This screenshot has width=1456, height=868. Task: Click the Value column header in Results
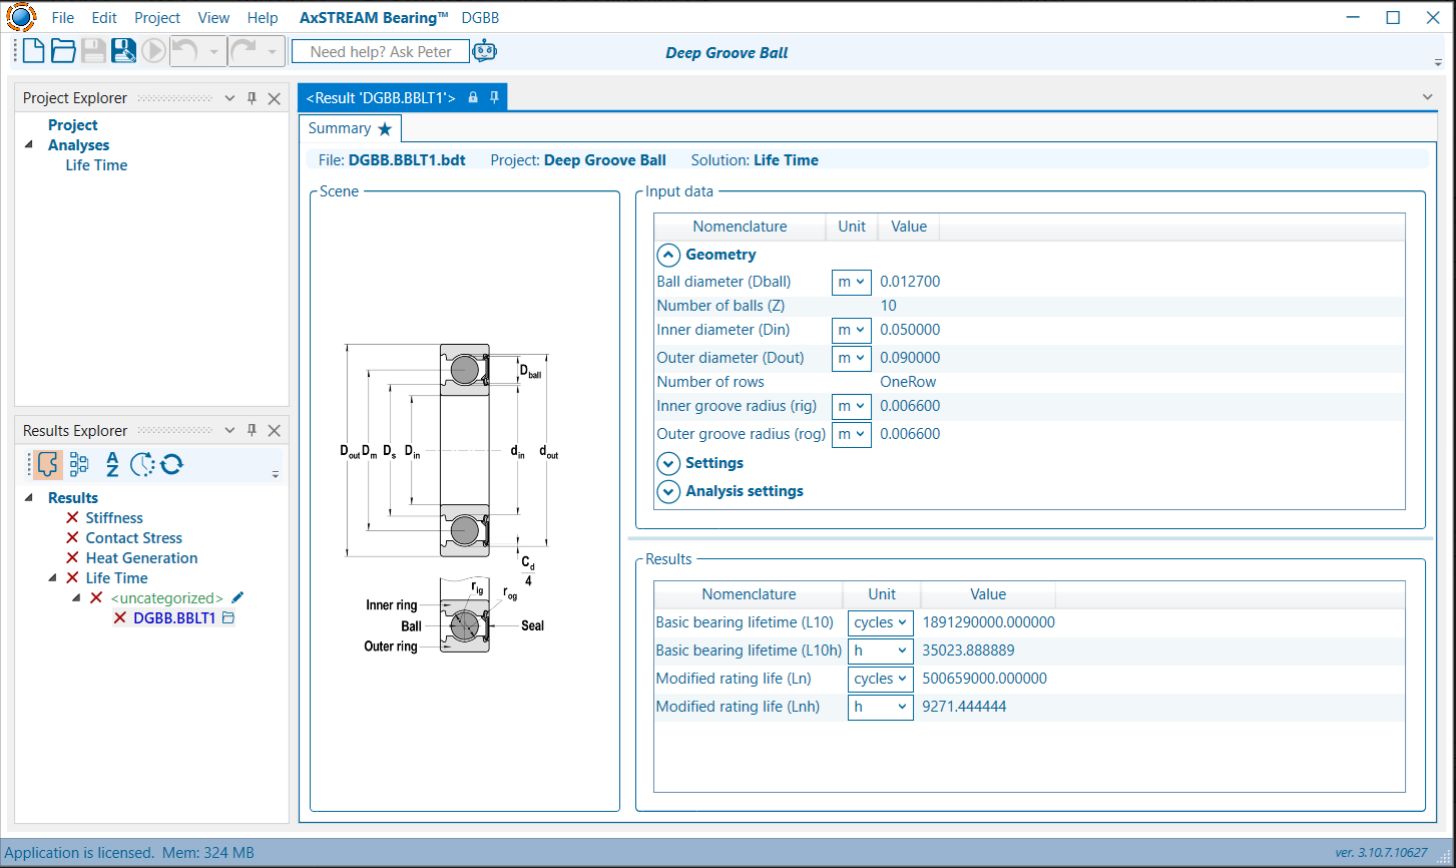pyautogui.click(x=988, y=594)
